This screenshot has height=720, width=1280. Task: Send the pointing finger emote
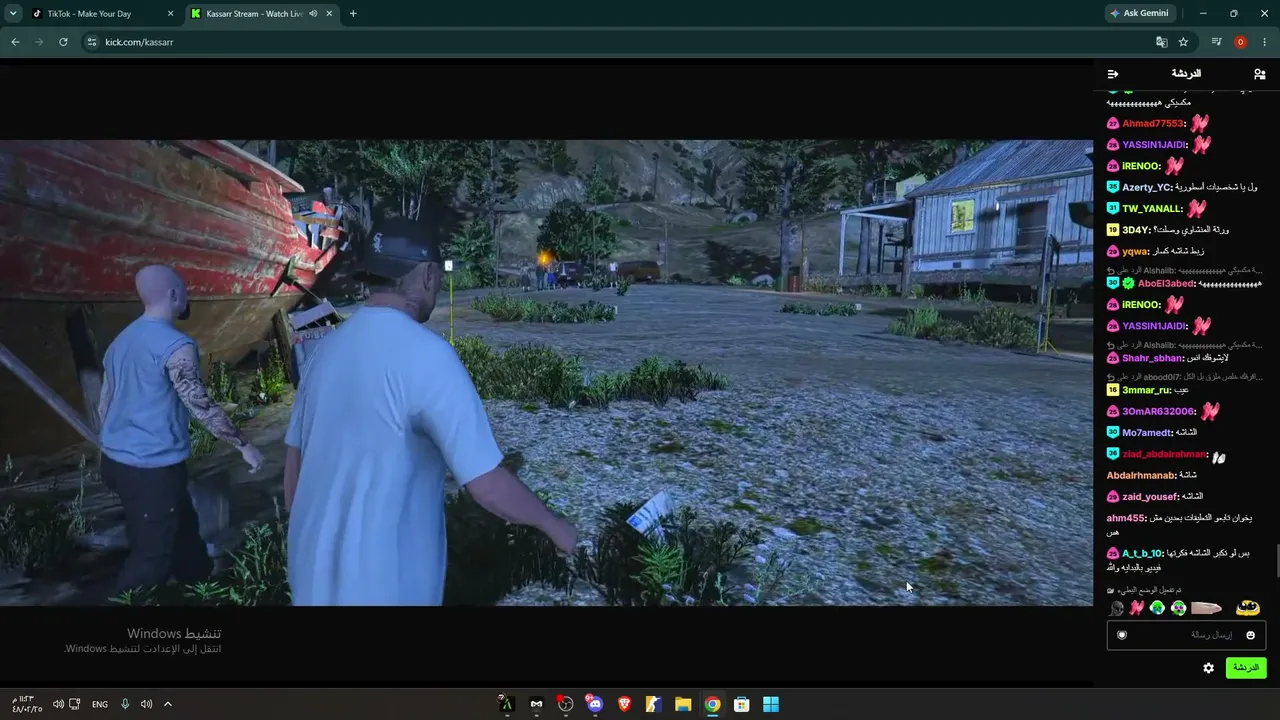(x=1206, y=607)
